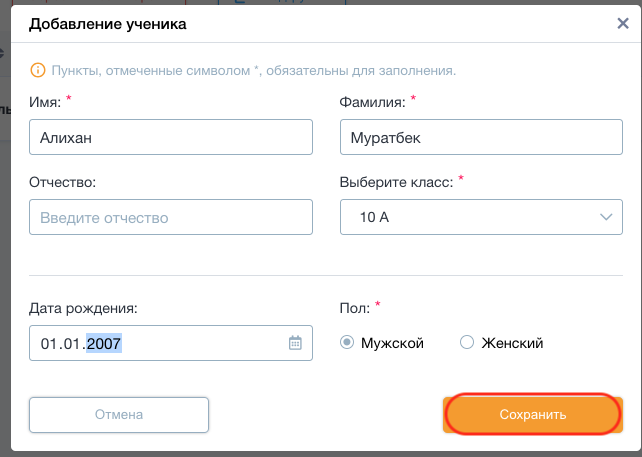Open the Выберите класс box showing 10 А
Image resolution: width=642 pixels, height=457 pixels.
(481, 217)
